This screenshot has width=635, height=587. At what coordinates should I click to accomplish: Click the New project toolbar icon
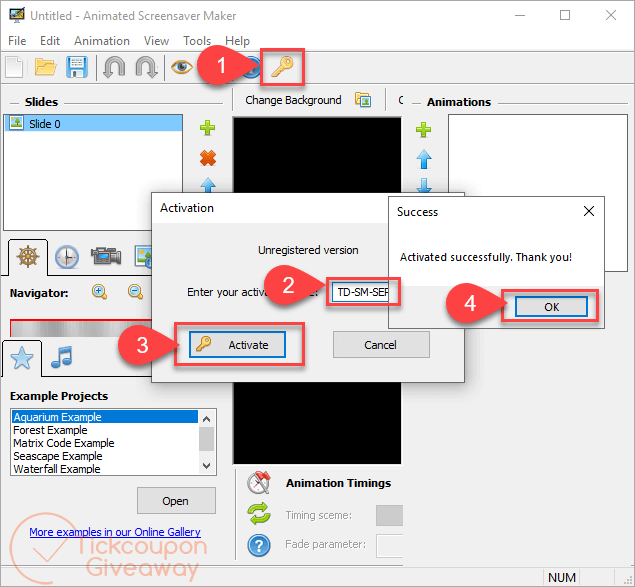15,67
